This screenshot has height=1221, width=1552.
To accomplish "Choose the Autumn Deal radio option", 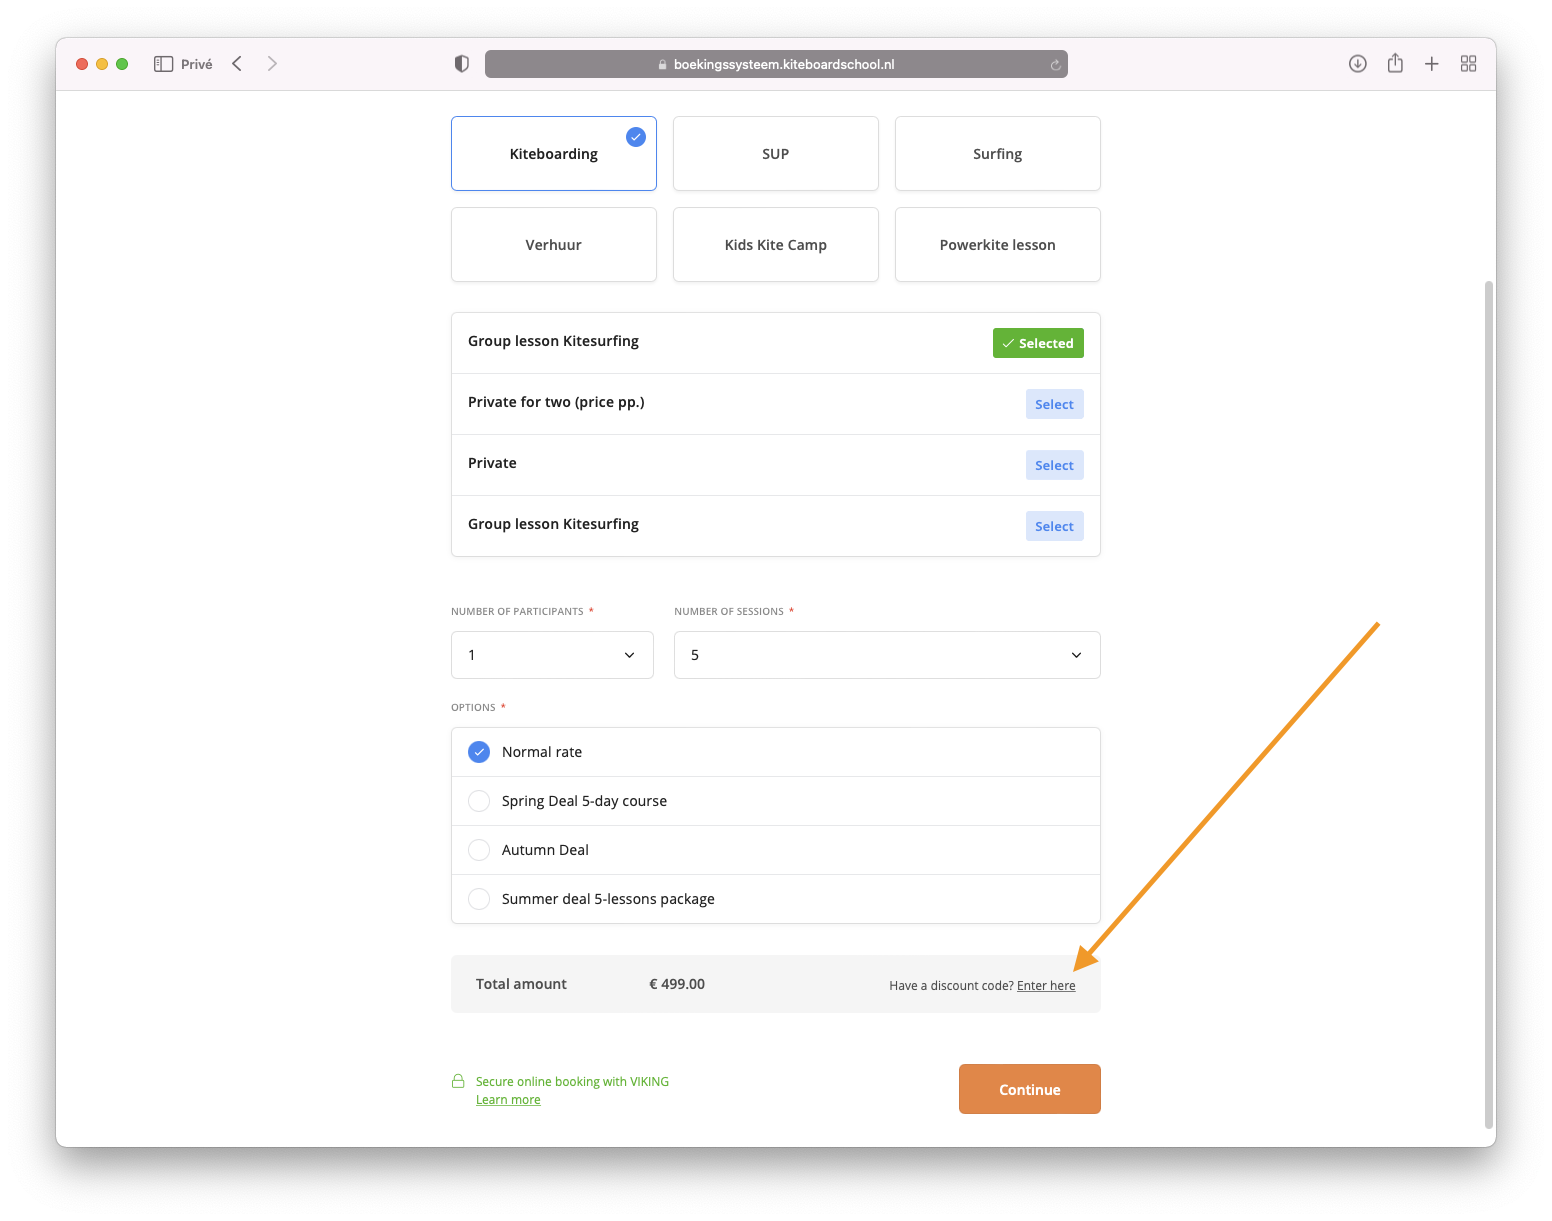I will click(x=479, y=850).
